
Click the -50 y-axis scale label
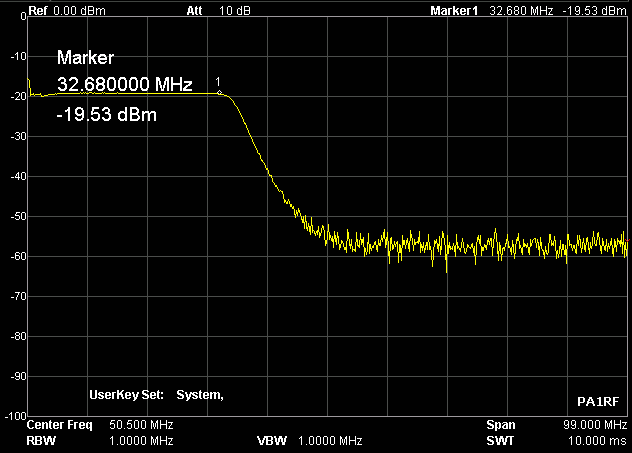(15, 216)
